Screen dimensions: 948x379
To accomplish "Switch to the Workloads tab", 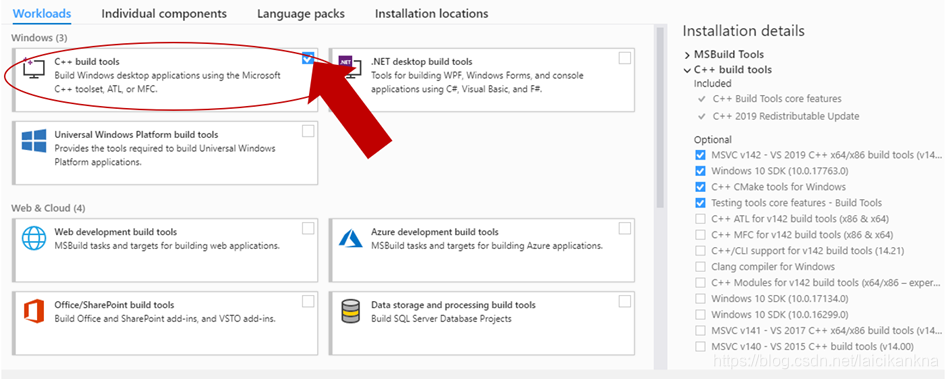I will pyautogui.click(x=42, y=13).
